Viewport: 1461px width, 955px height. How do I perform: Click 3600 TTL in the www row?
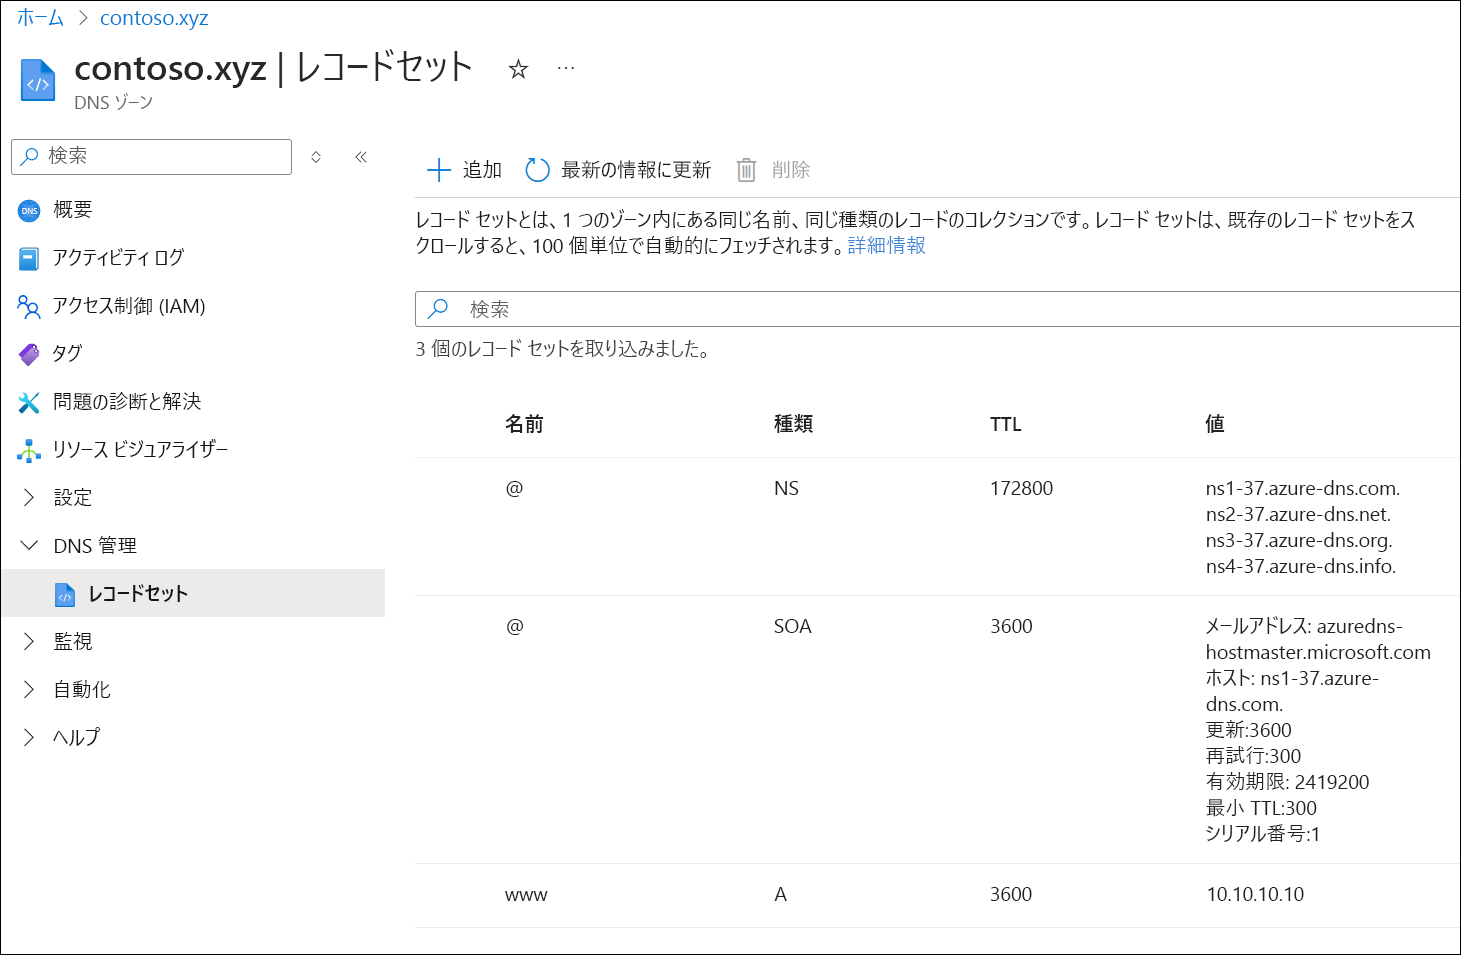[1011, 894]
